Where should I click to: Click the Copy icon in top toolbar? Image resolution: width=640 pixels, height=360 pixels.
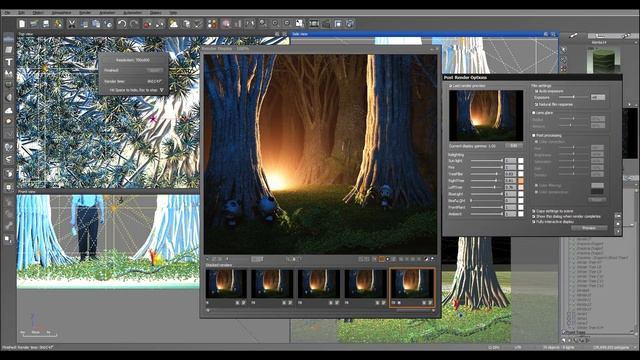(x=84, y=24)
